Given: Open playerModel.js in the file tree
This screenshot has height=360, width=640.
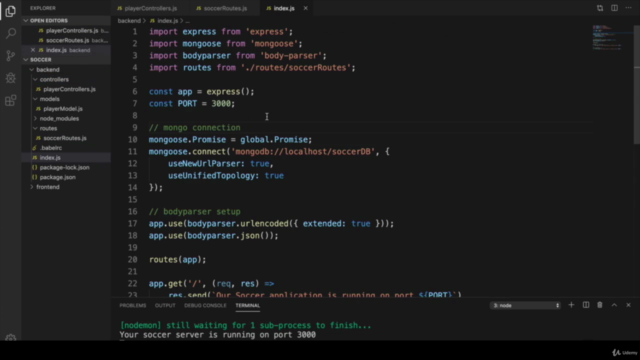Looking at the screenshot, I should [63, 109].
